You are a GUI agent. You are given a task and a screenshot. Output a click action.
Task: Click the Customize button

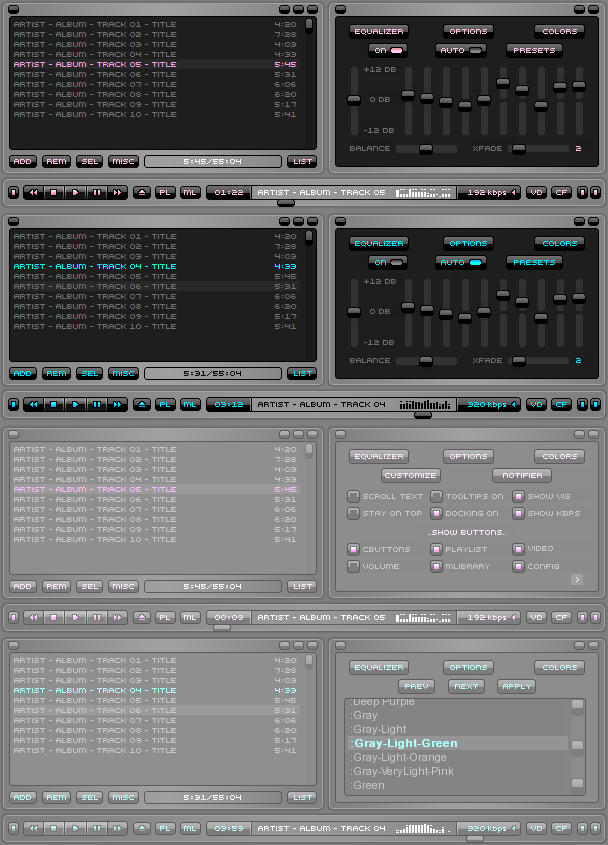410,475
